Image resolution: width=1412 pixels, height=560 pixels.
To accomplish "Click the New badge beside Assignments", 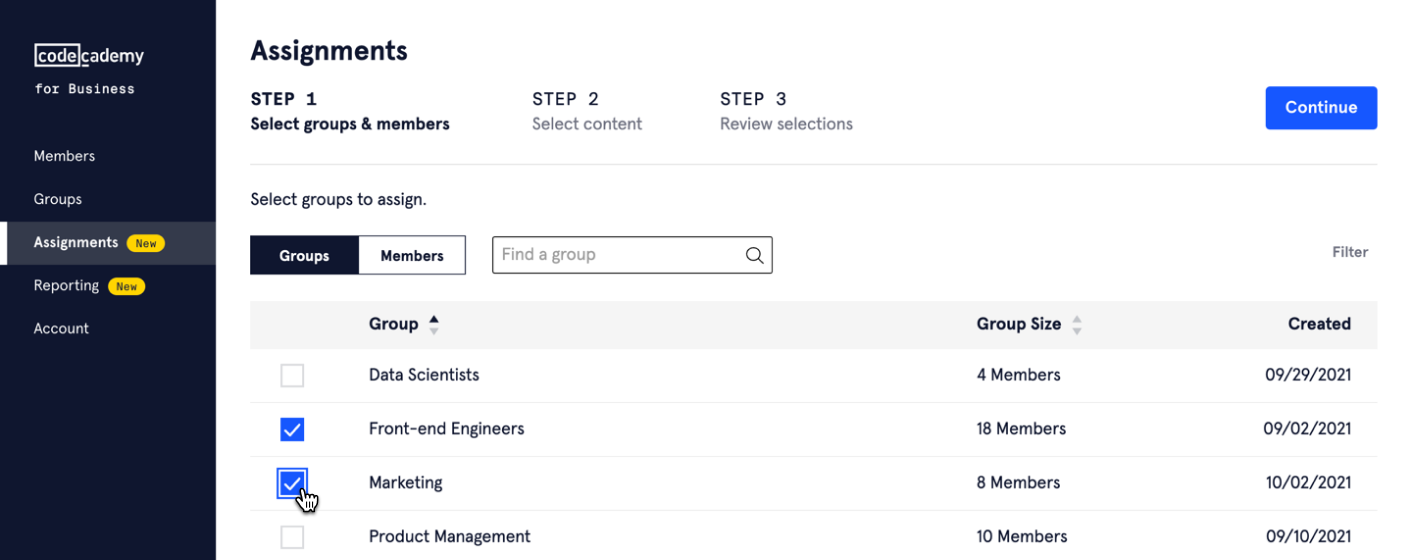I will point(146,243).
